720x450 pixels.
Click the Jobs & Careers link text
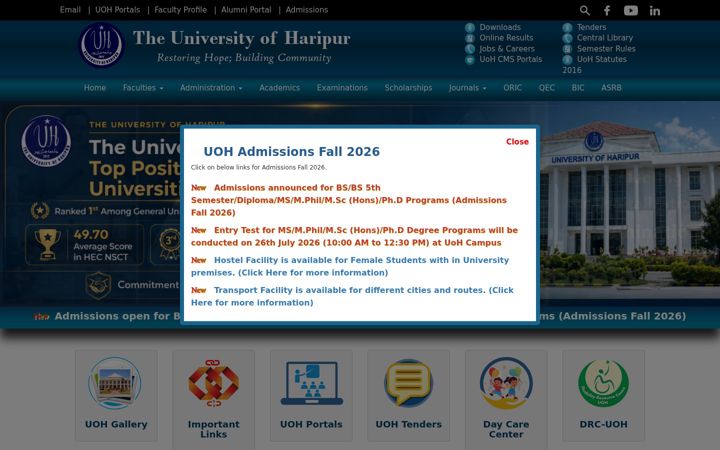pyautogui.click(x=507, y=49)
